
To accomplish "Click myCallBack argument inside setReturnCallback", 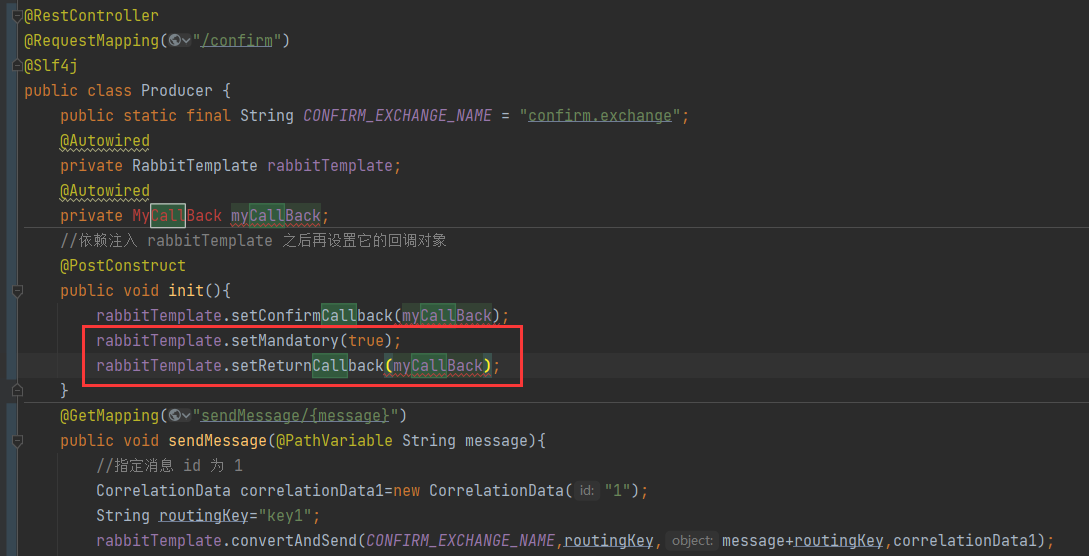I will click(438, 366).
